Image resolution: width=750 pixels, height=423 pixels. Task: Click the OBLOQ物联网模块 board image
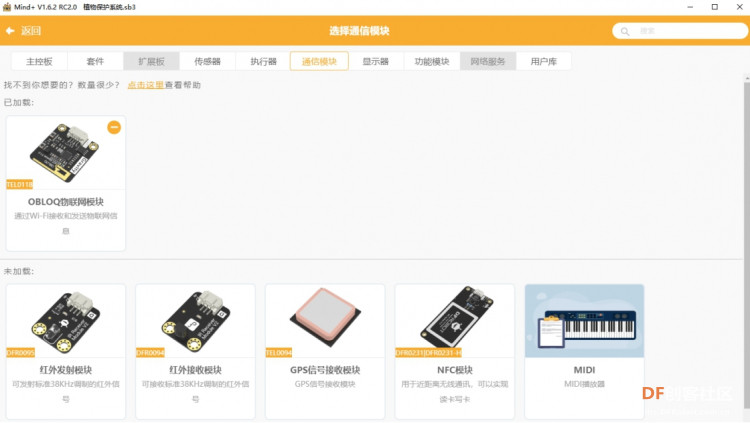pyautogui.click(x=66, y=152)
